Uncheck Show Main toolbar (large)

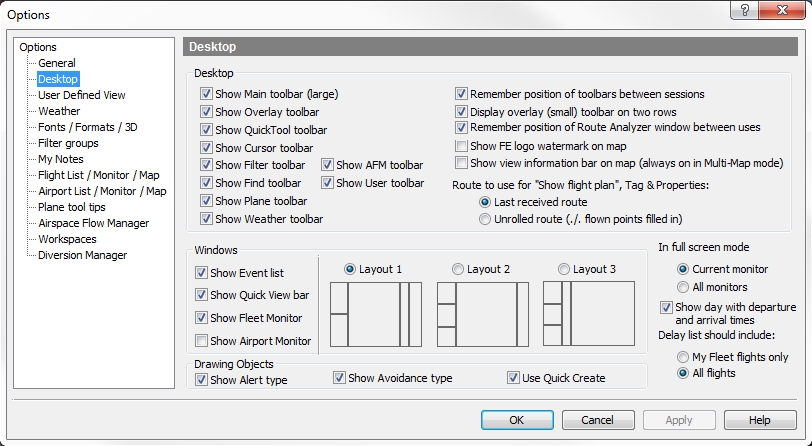click(x=206, y=94)
